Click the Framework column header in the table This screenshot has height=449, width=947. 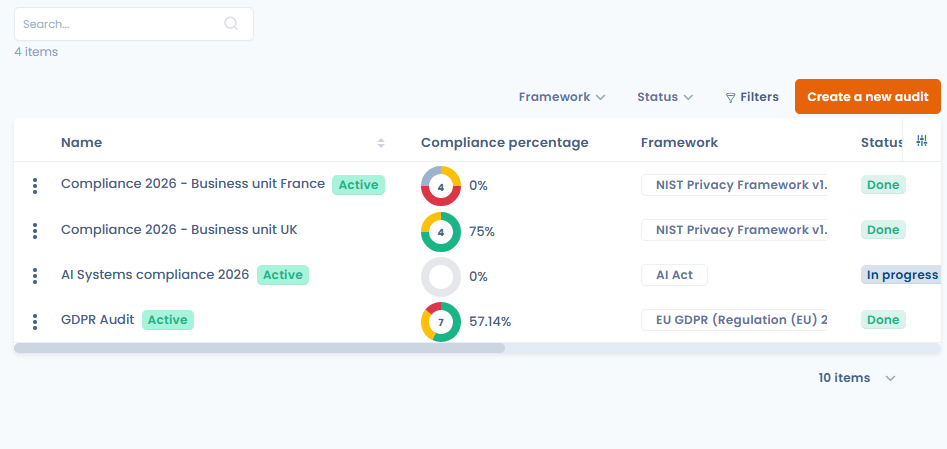tap(679, 143)
